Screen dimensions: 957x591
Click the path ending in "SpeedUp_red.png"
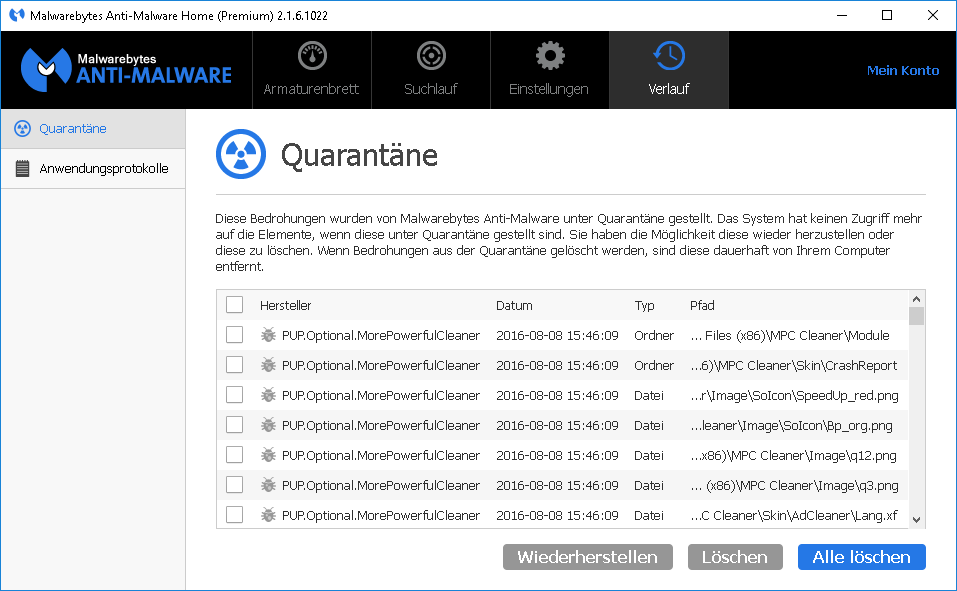click(x=795, y=395)
